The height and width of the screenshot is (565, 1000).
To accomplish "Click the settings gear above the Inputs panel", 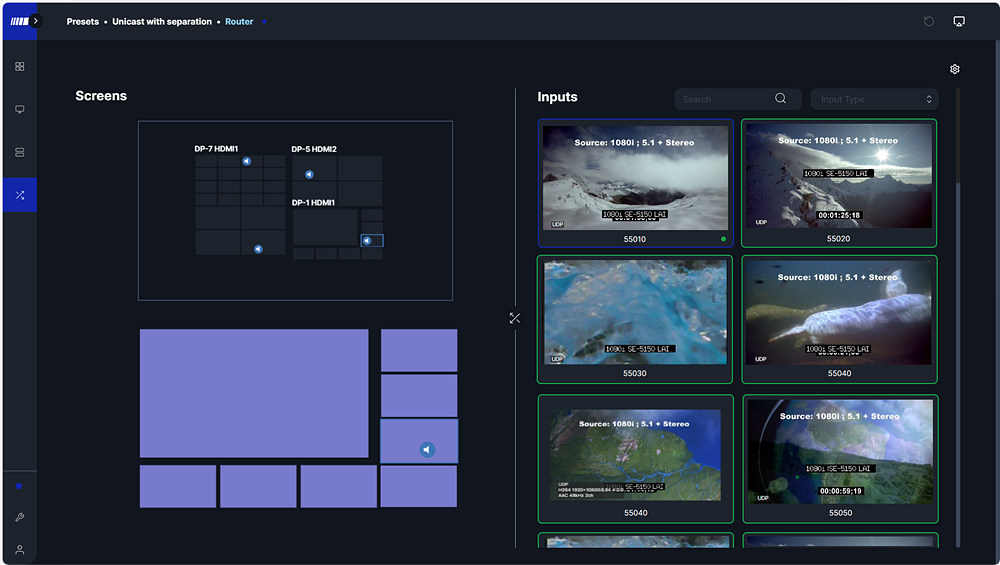I will 954,69.
